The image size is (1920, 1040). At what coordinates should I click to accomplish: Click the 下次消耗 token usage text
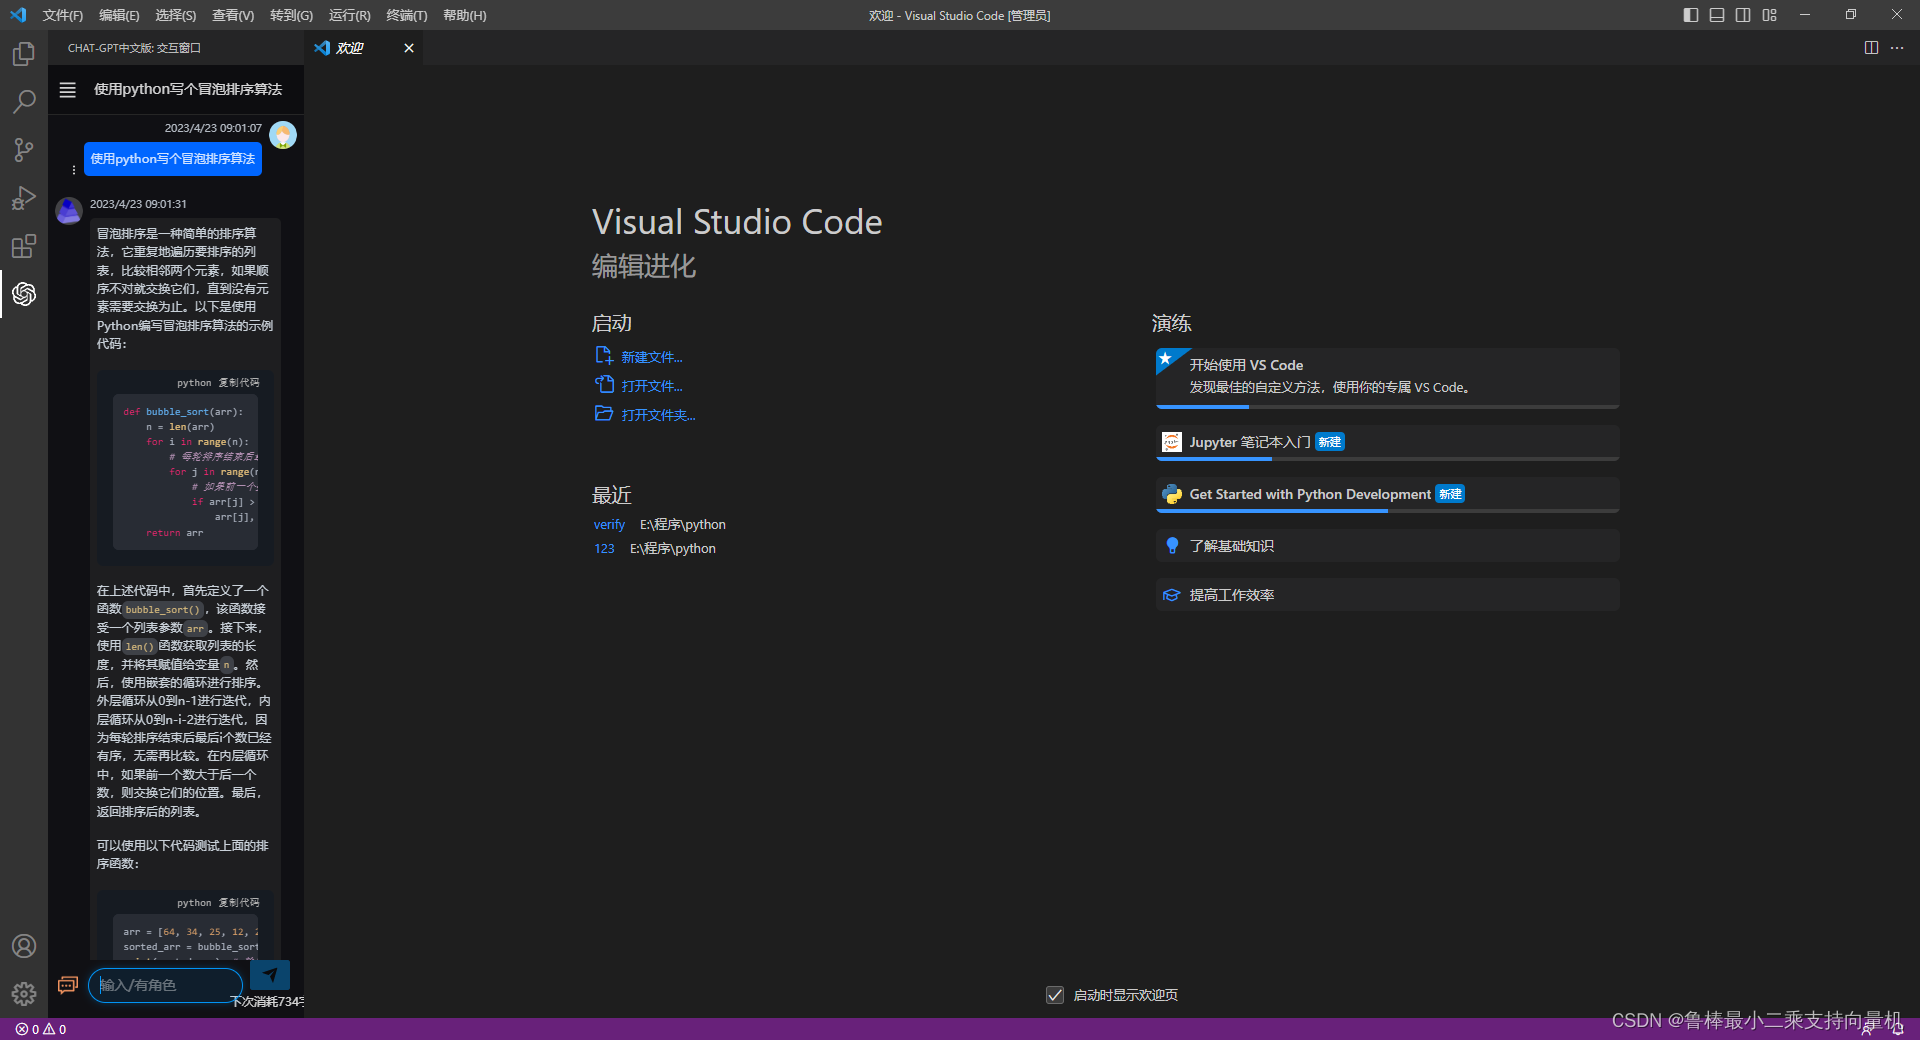(267, 1002)
